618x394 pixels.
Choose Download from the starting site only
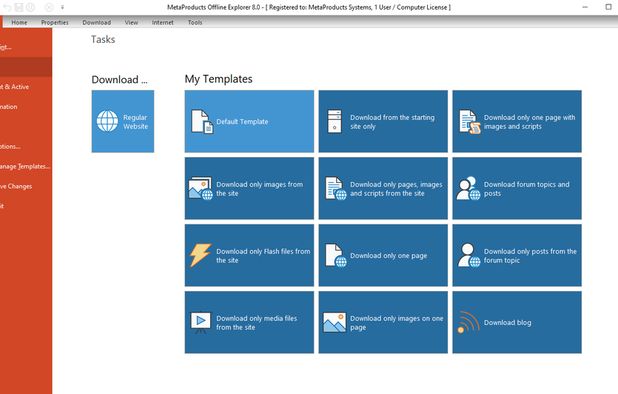point(383,121)
